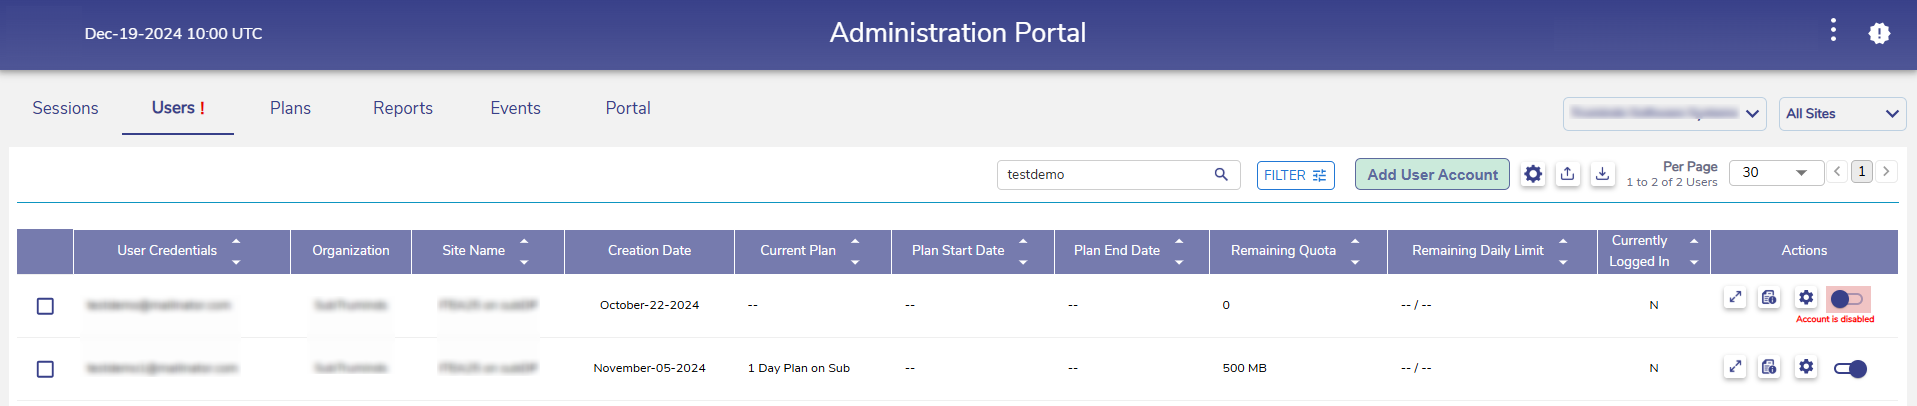Open the table settings gear icon
Viewport: 1917px width, 406px height.
tap(1533, 174)
